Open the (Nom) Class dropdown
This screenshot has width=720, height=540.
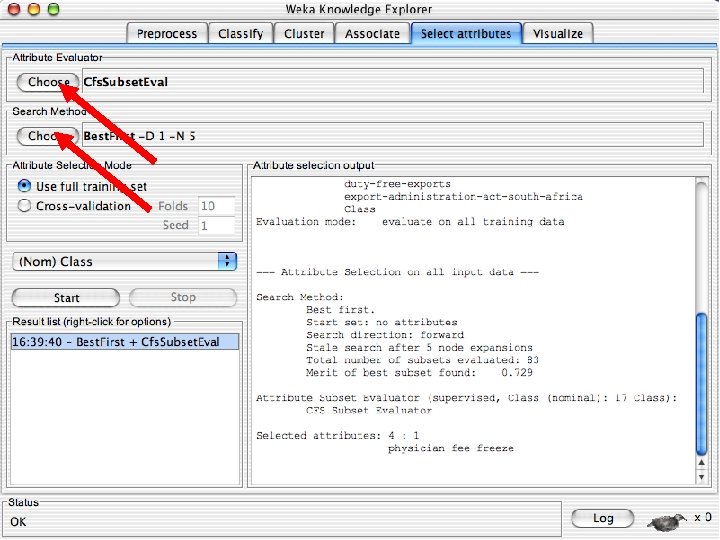(124, 261)
